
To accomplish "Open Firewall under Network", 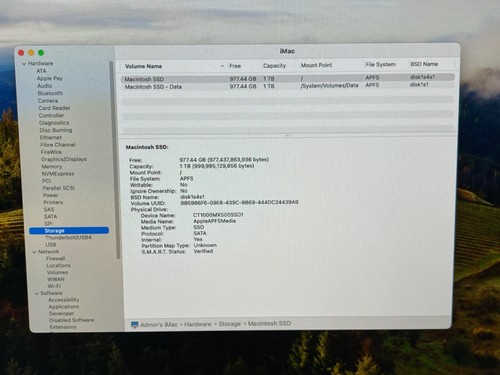I will pyautogui.click(x=56, y=259).
